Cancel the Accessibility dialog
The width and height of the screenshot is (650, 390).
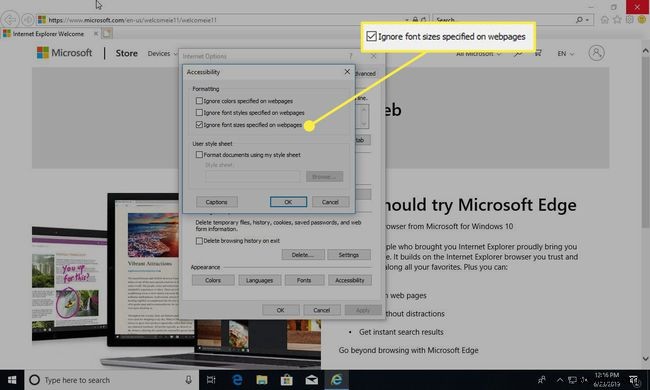pyautogui.click(x=330, y=202)
